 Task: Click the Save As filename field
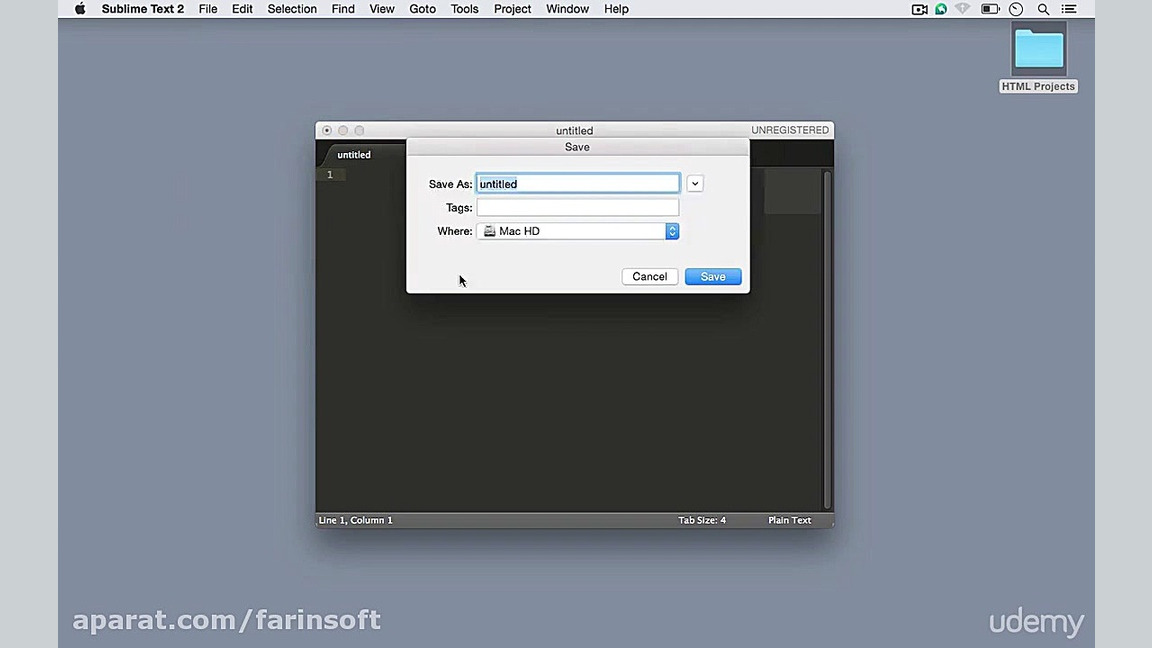pos(577,184)
